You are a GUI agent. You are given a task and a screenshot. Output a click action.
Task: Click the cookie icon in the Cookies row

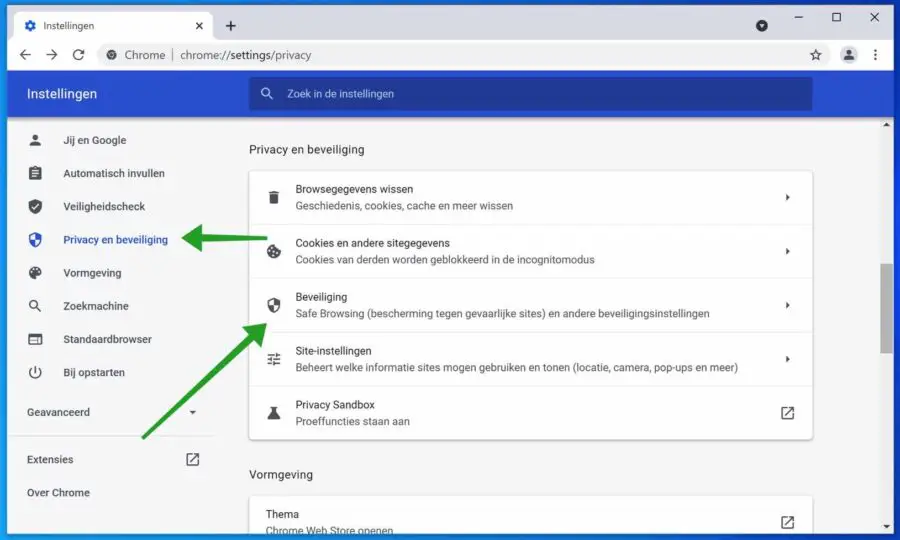(x=274, y=251)
